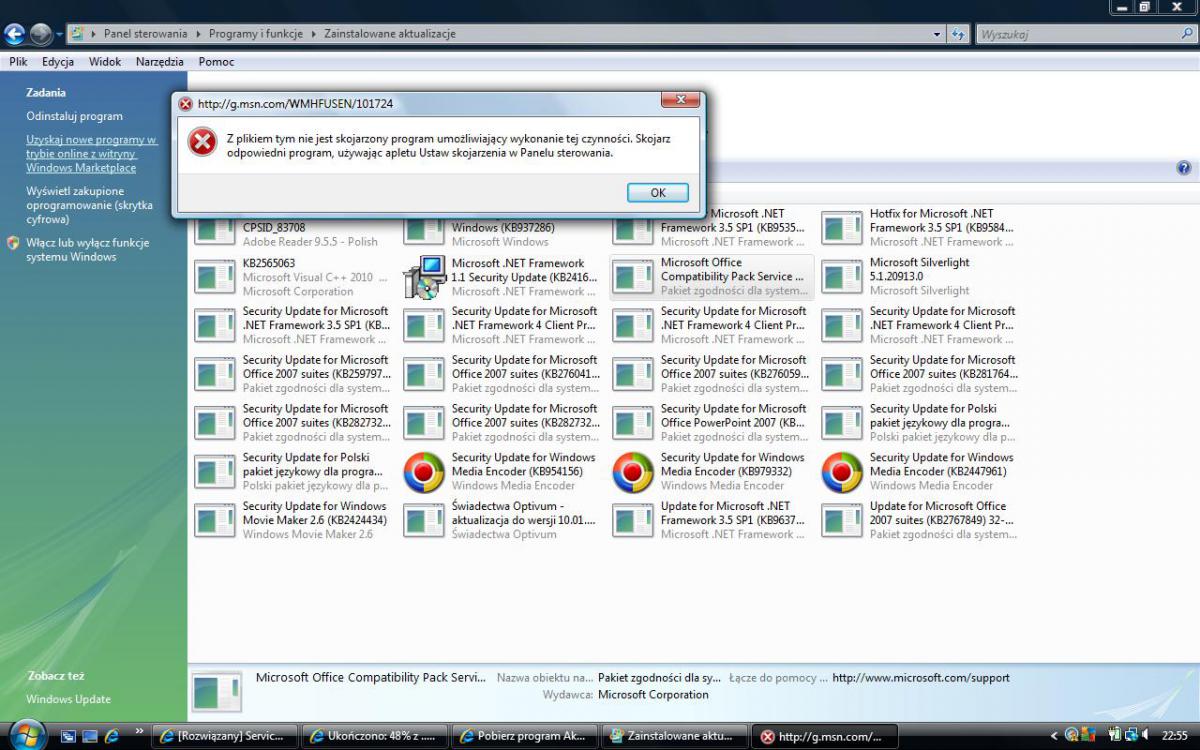1200x750 pixels.
Task: Show hidden tray icons chevron
Action: click(x=1053, y=735)
